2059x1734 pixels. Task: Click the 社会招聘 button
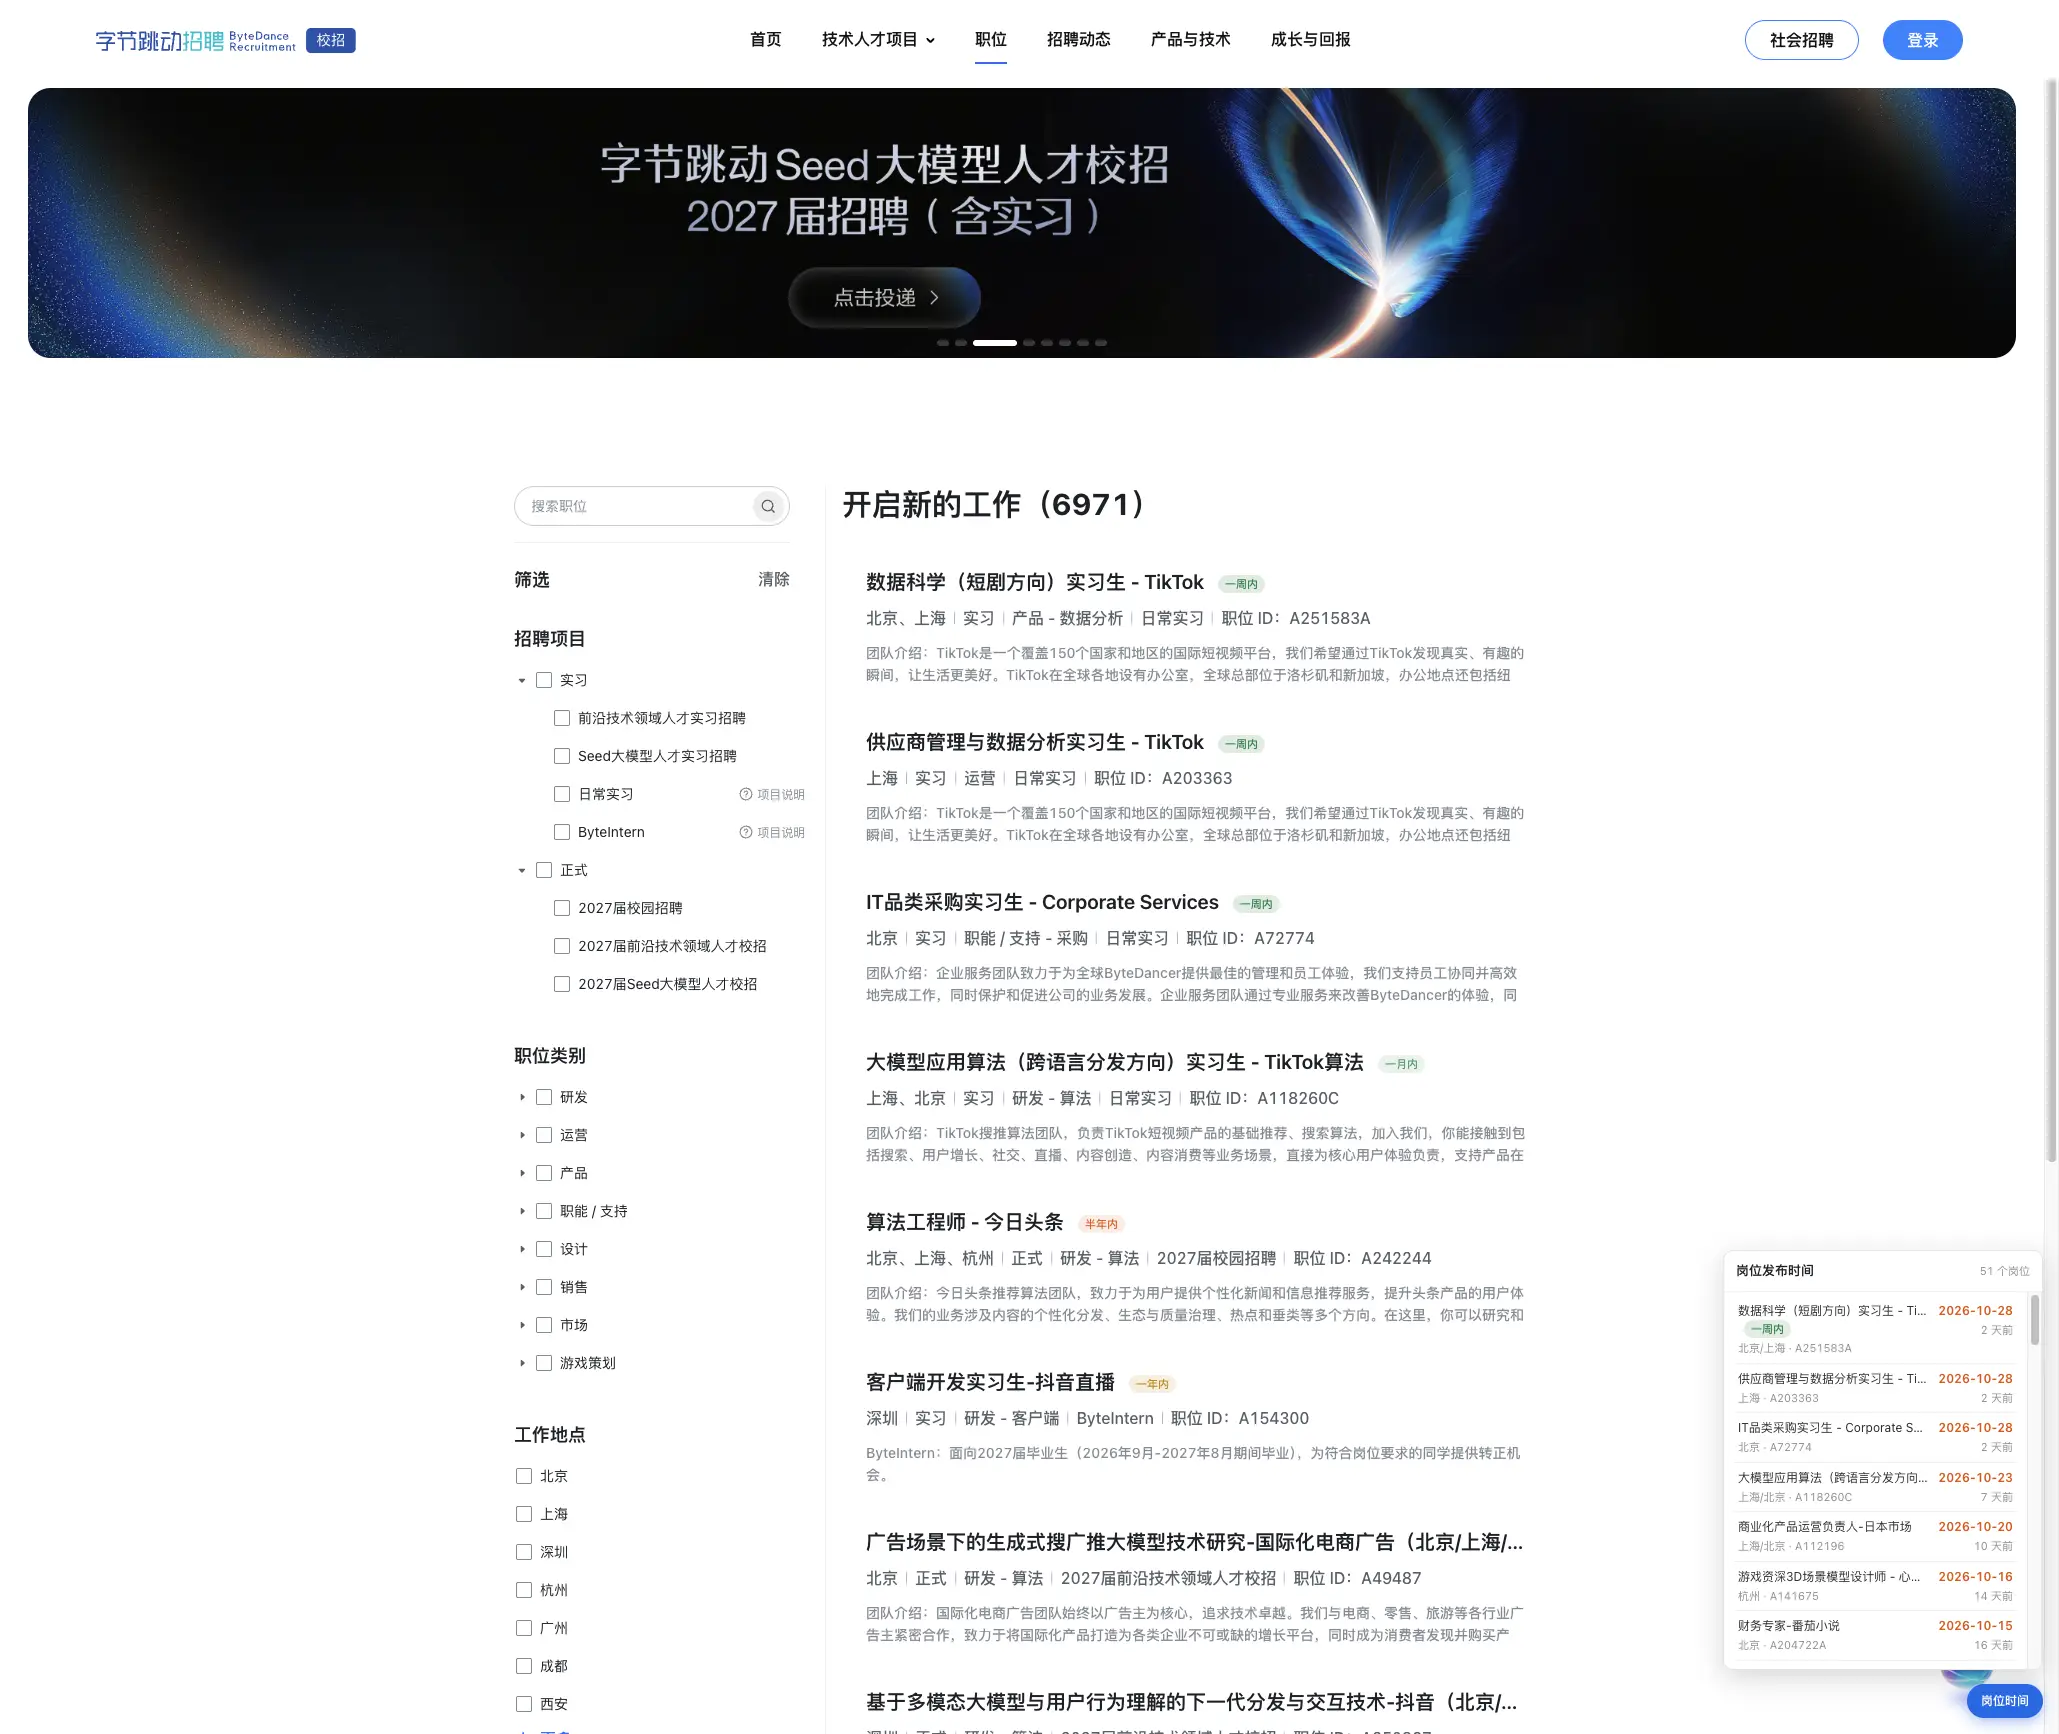pyautogui.click(x=1801, y=40)
